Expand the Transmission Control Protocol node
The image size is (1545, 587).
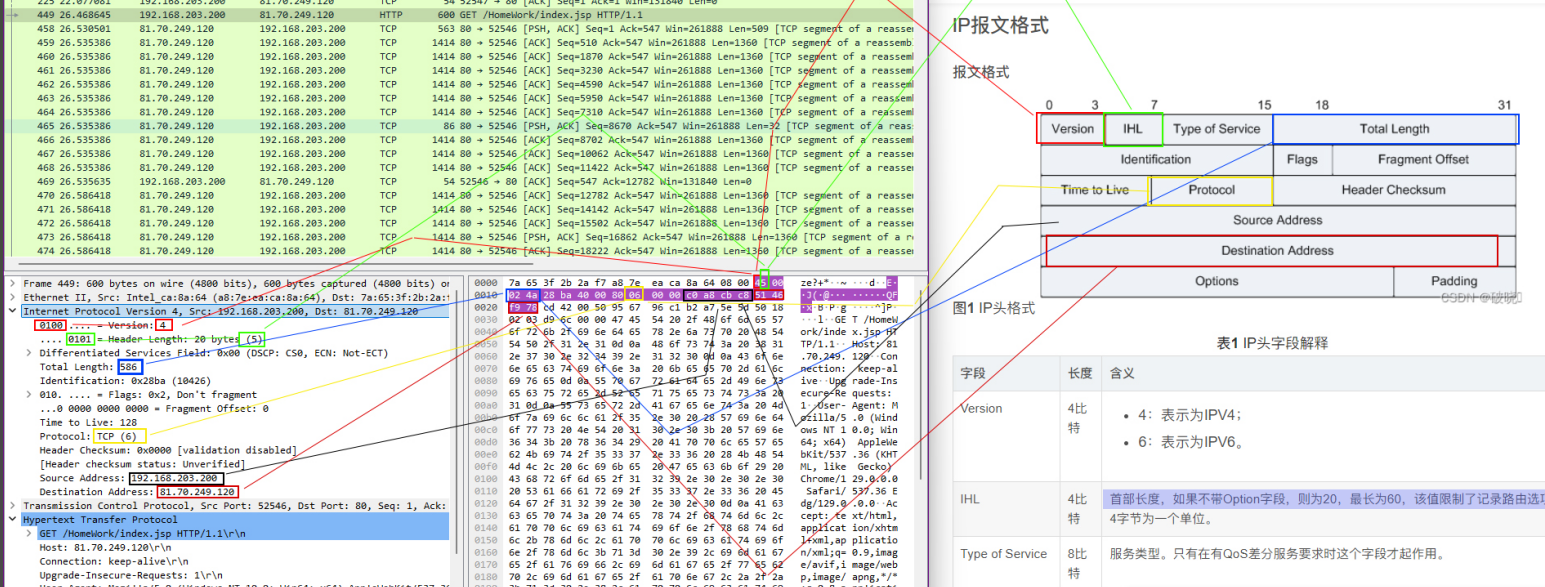[x=12, y=506]
